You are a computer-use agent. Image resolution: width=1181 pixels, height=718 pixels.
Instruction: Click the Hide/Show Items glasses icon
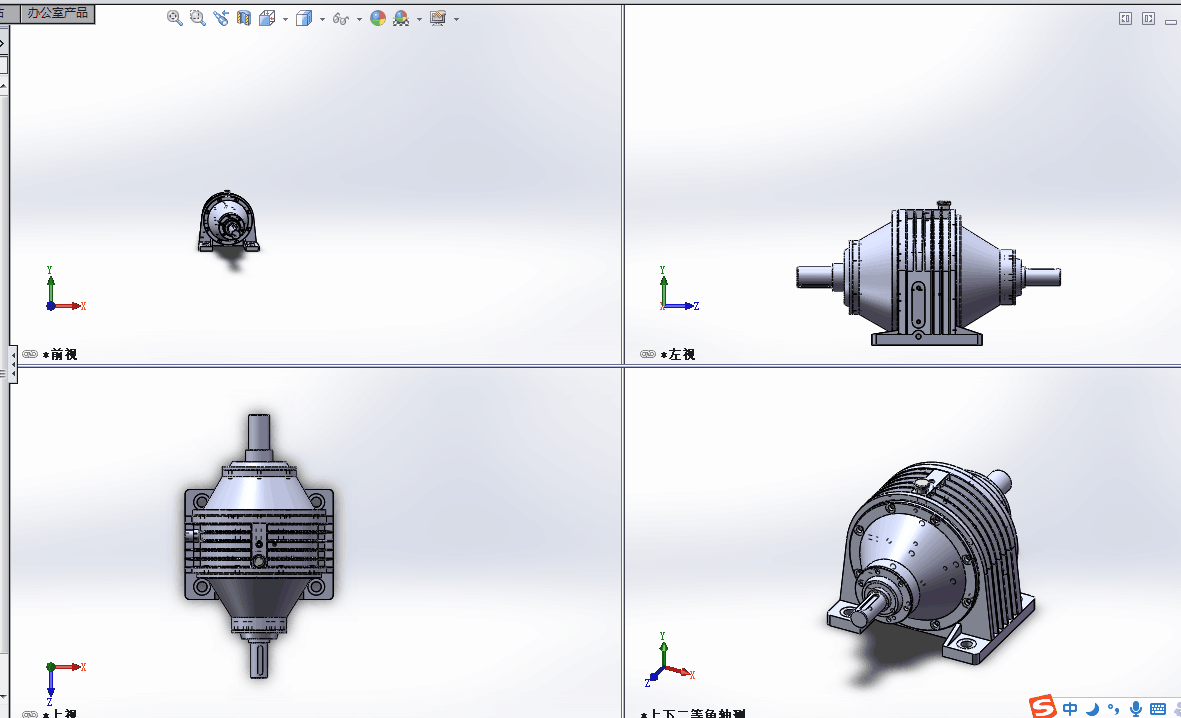pyautogui.click(x=340, y=19)
